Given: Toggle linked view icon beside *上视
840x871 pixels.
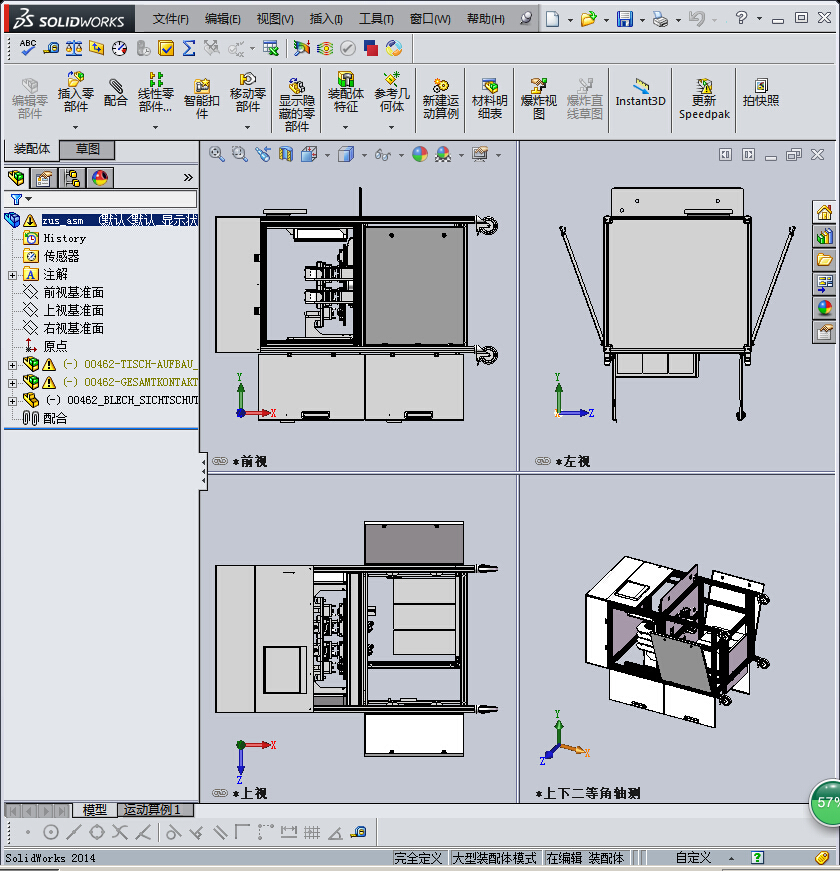Looking at the screenshot, I should click(220, 793).
